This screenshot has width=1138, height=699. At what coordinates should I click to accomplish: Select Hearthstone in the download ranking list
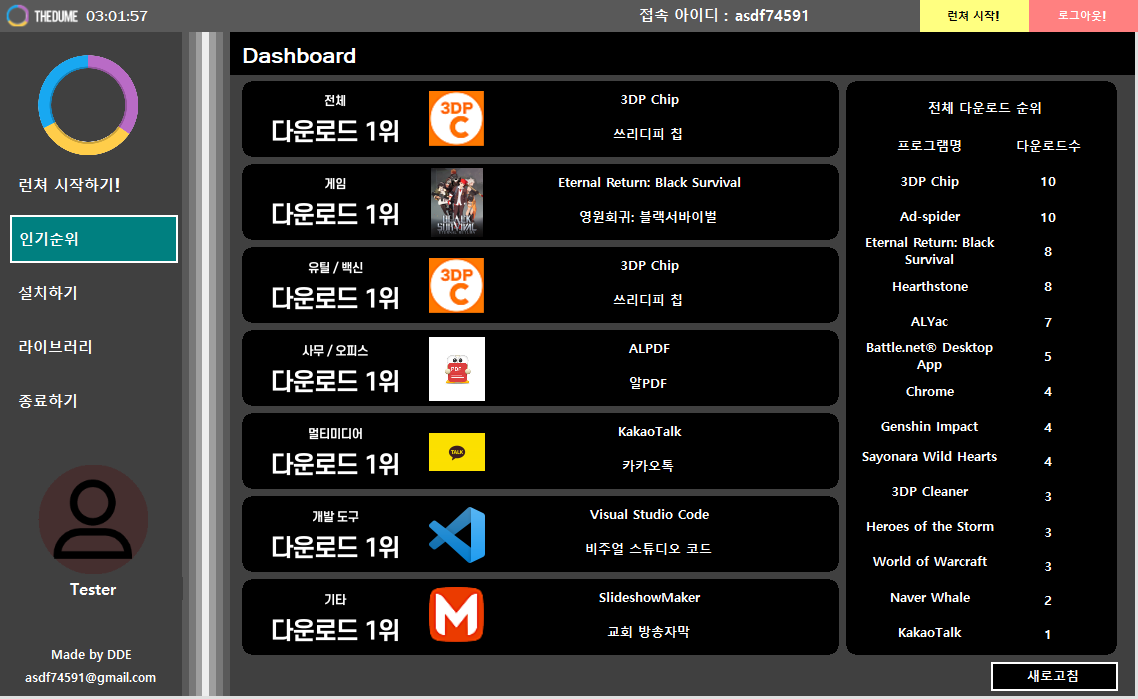(929, 286)
